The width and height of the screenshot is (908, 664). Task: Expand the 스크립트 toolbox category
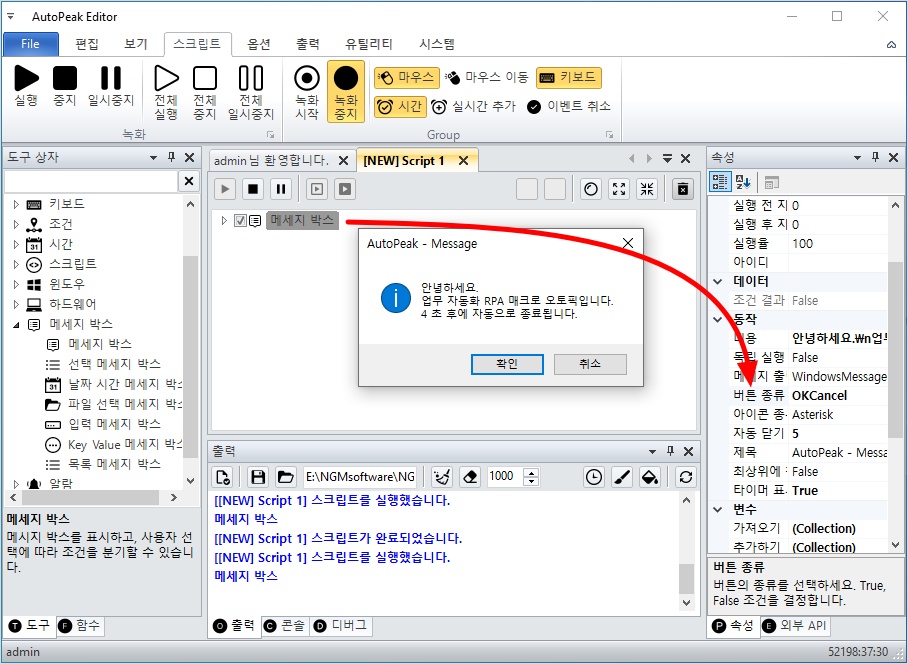16,265
